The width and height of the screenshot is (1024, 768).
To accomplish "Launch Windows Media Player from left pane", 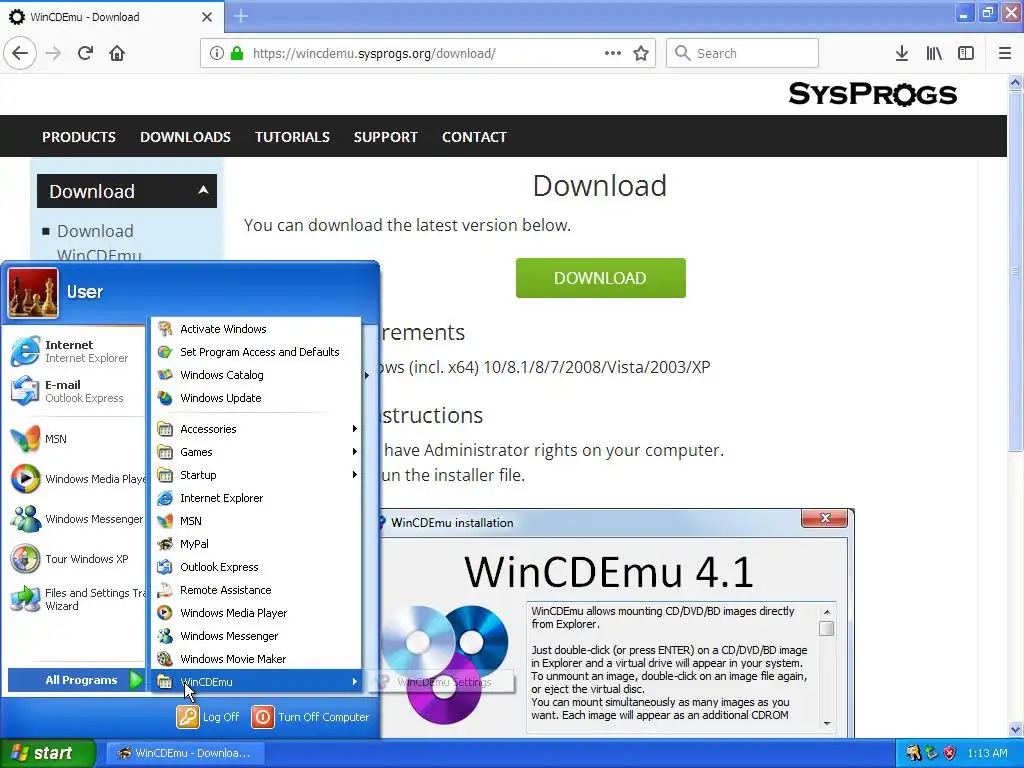I will [25, 479].
